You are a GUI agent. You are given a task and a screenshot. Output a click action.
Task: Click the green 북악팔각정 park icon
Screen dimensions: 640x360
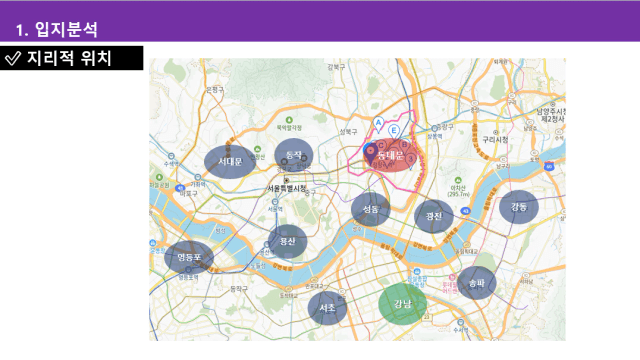point(289,120)
